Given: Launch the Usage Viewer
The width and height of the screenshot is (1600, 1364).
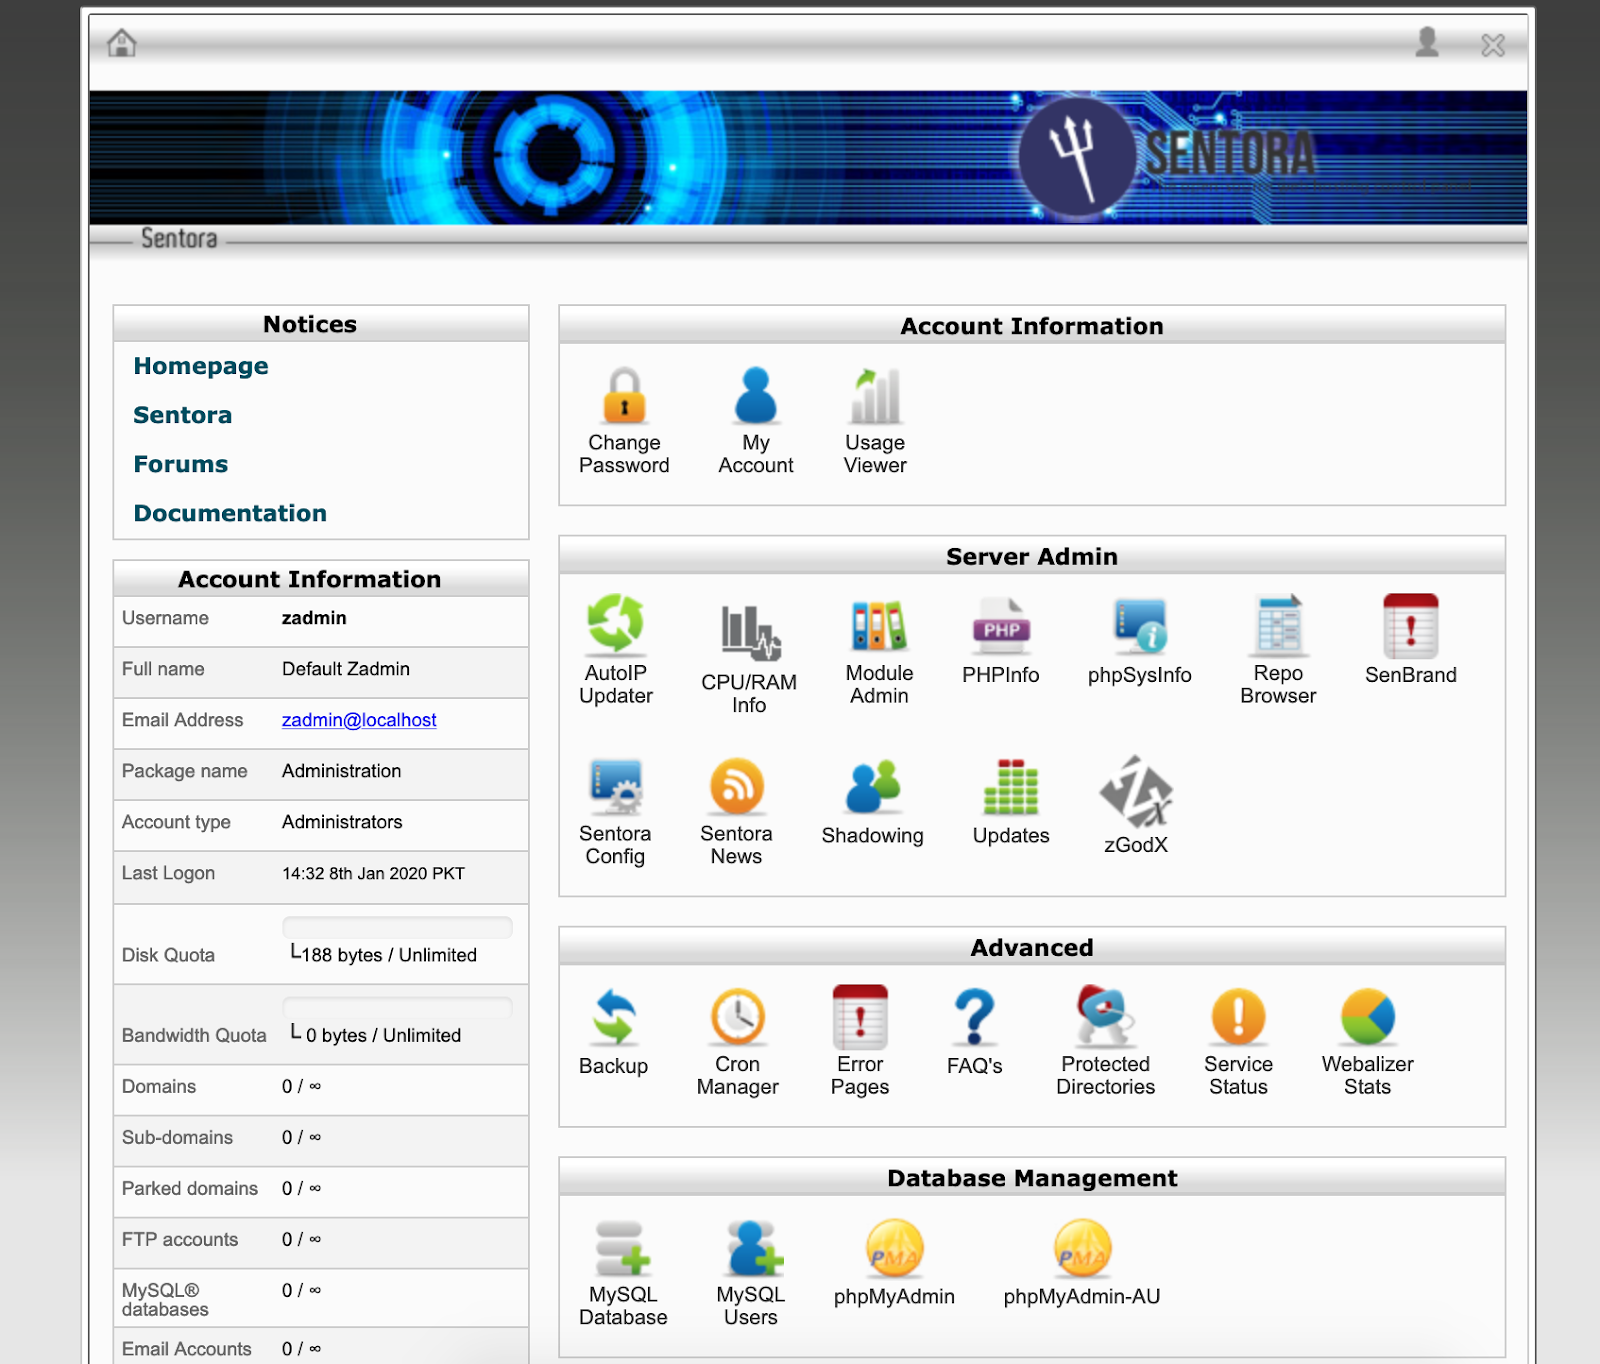Looking at the screenshot, I should click(875, 422).
